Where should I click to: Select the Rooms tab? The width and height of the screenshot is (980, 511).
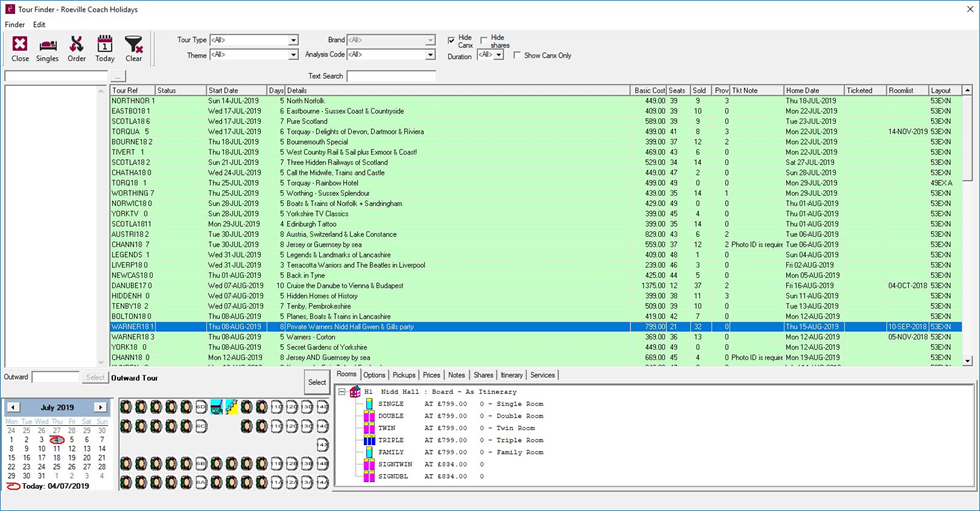point(346,374)
